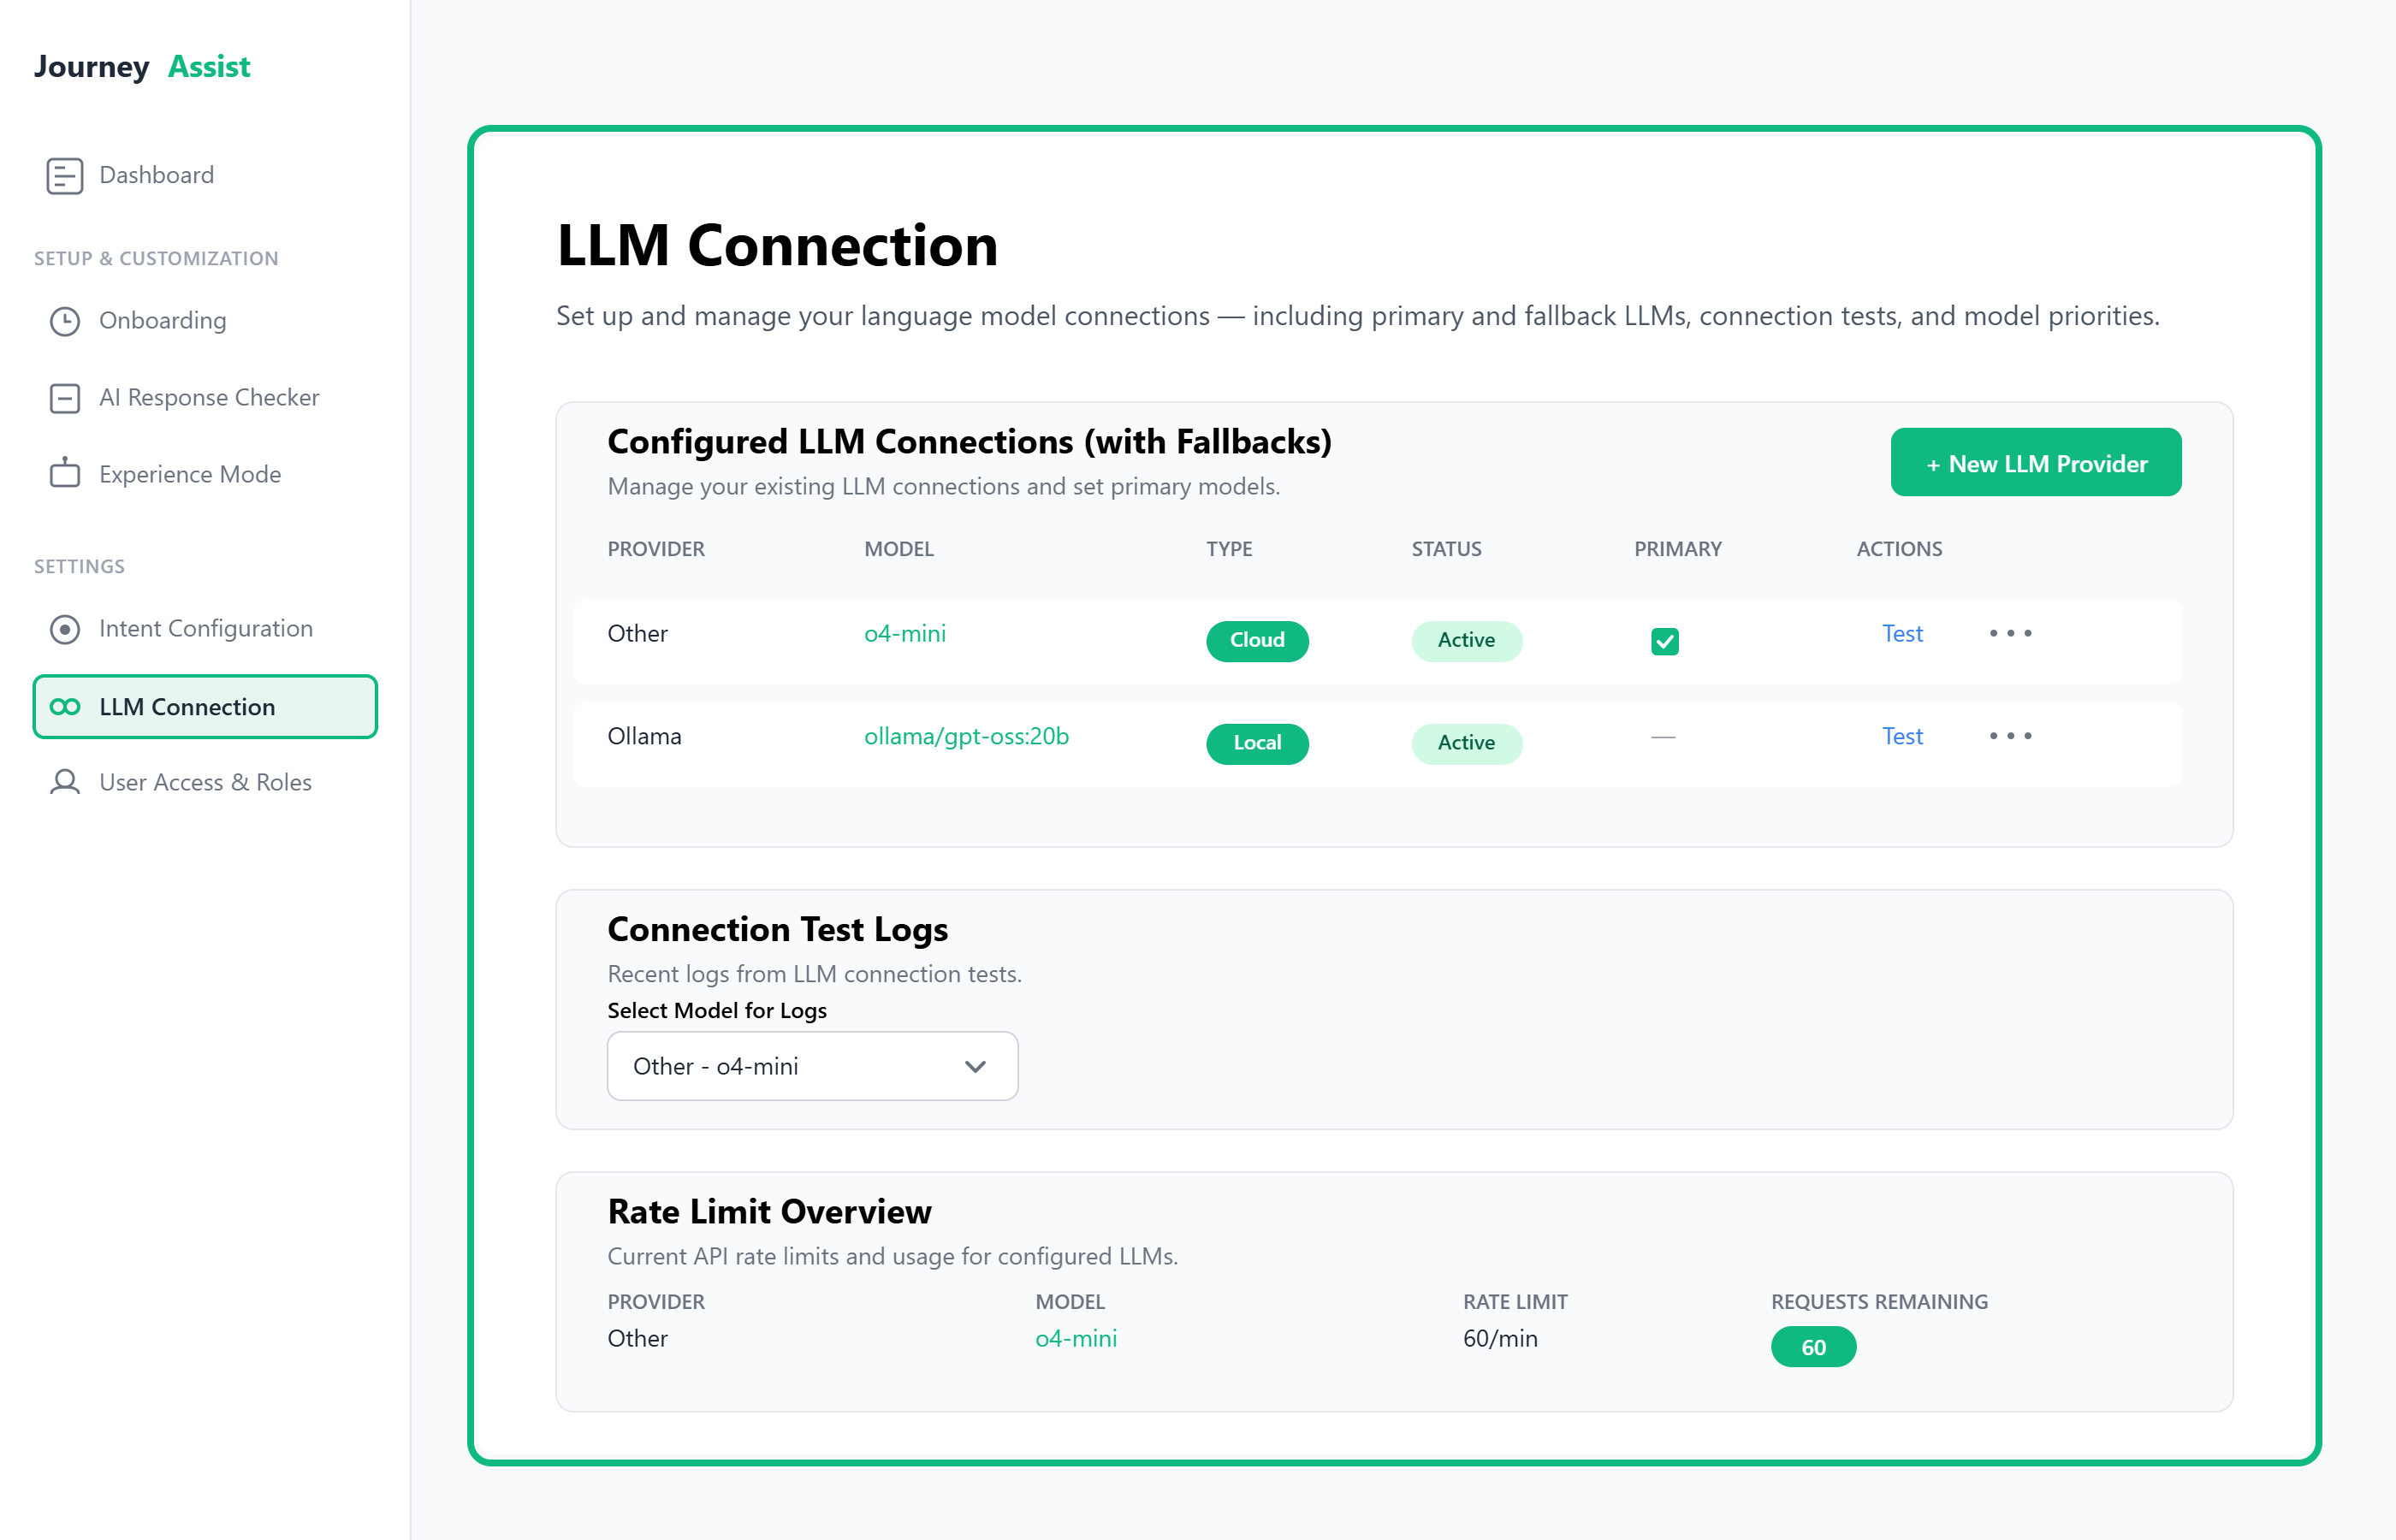Navigate to User Access & Roles
Viewport: 2396px width, 1540px height.
pyautogui.click(x=205, y=782)
